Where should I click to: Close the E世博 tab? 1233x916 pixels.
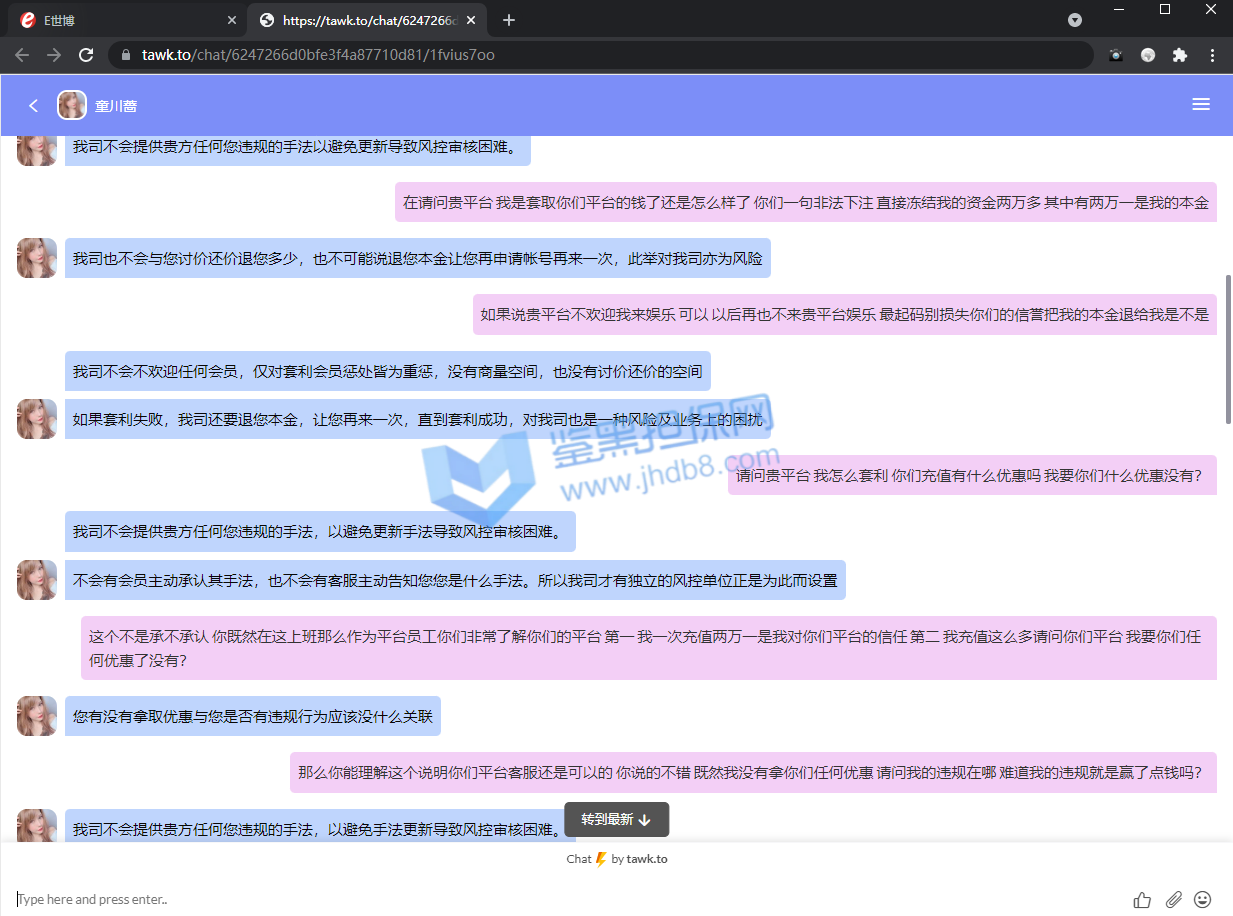point(232,20)
